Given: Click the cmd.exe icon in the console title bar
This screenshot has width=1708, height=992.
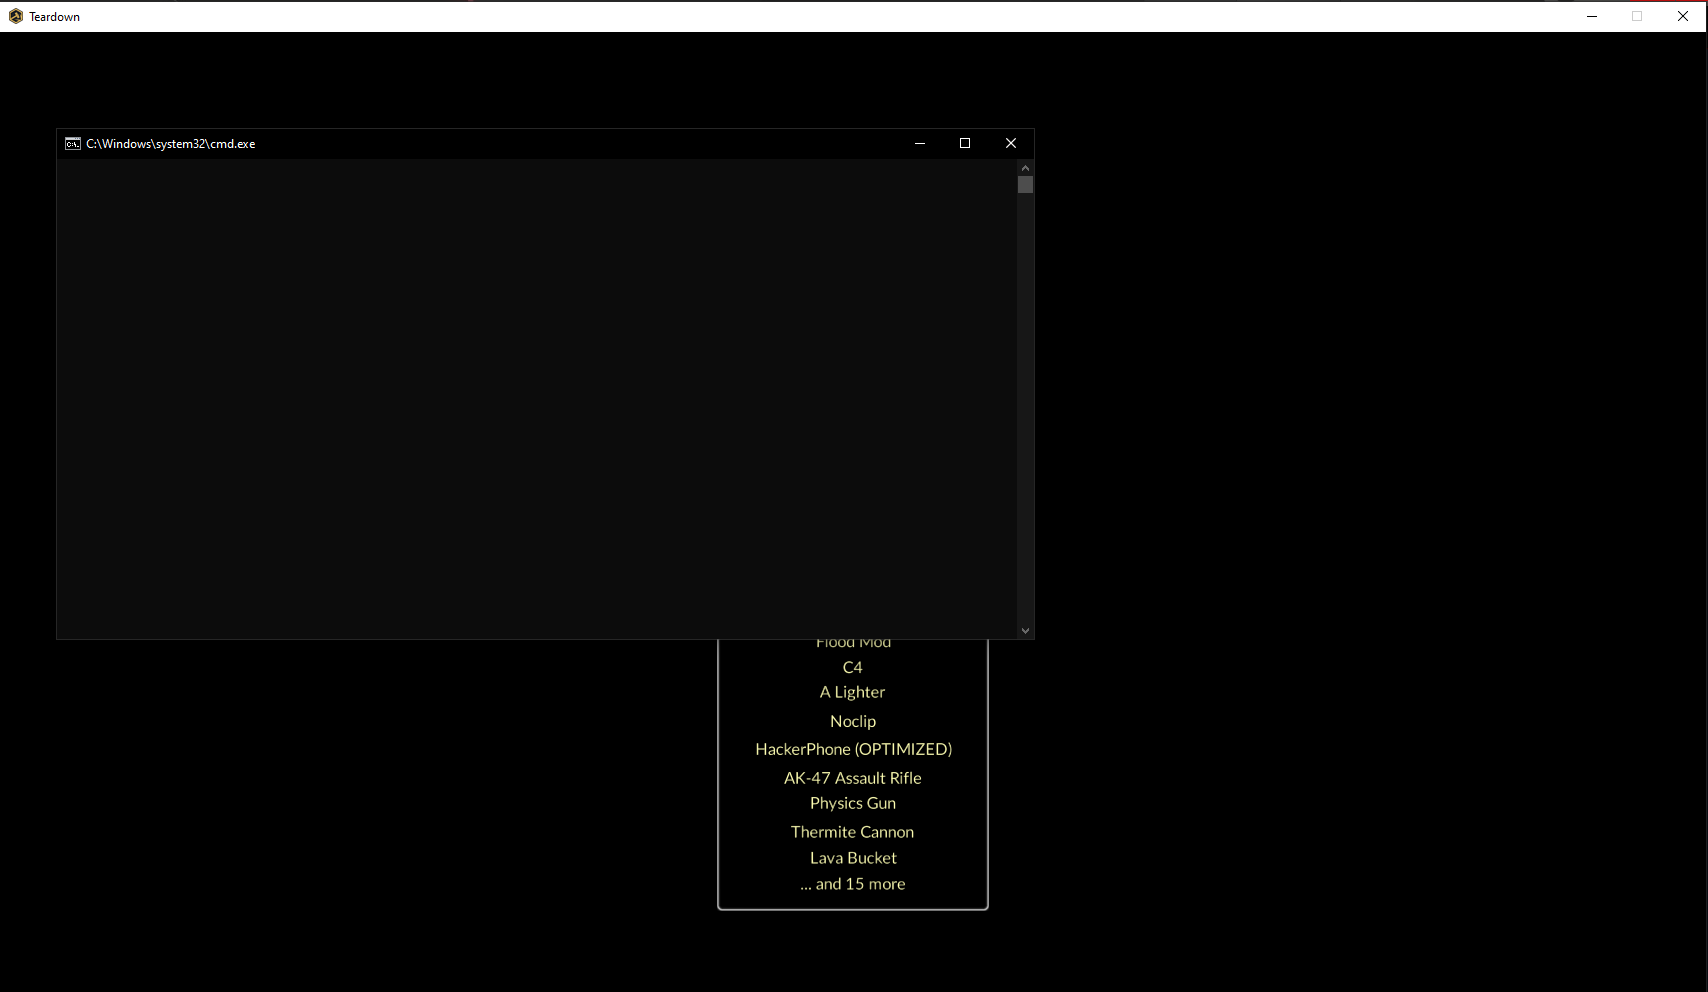Looking at the screenshot, I should point(71,143).
